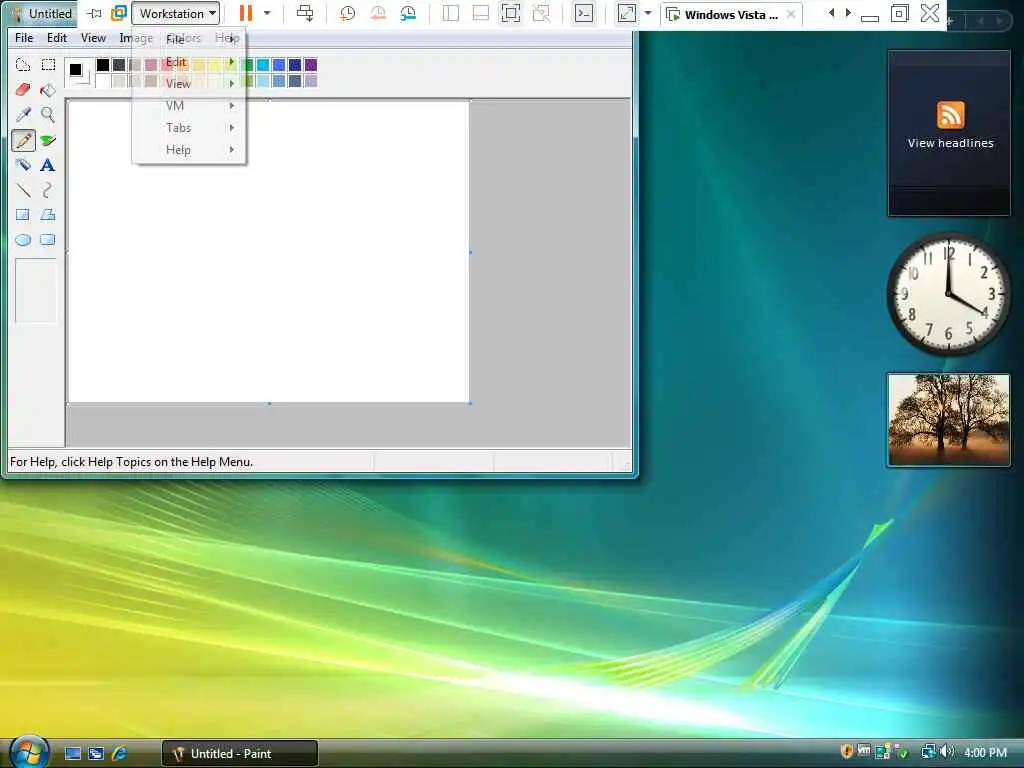Pick the purple color swatch in palette
Image resolution: width=1024 pixels, height=768 pixels.
pos(311,65)
